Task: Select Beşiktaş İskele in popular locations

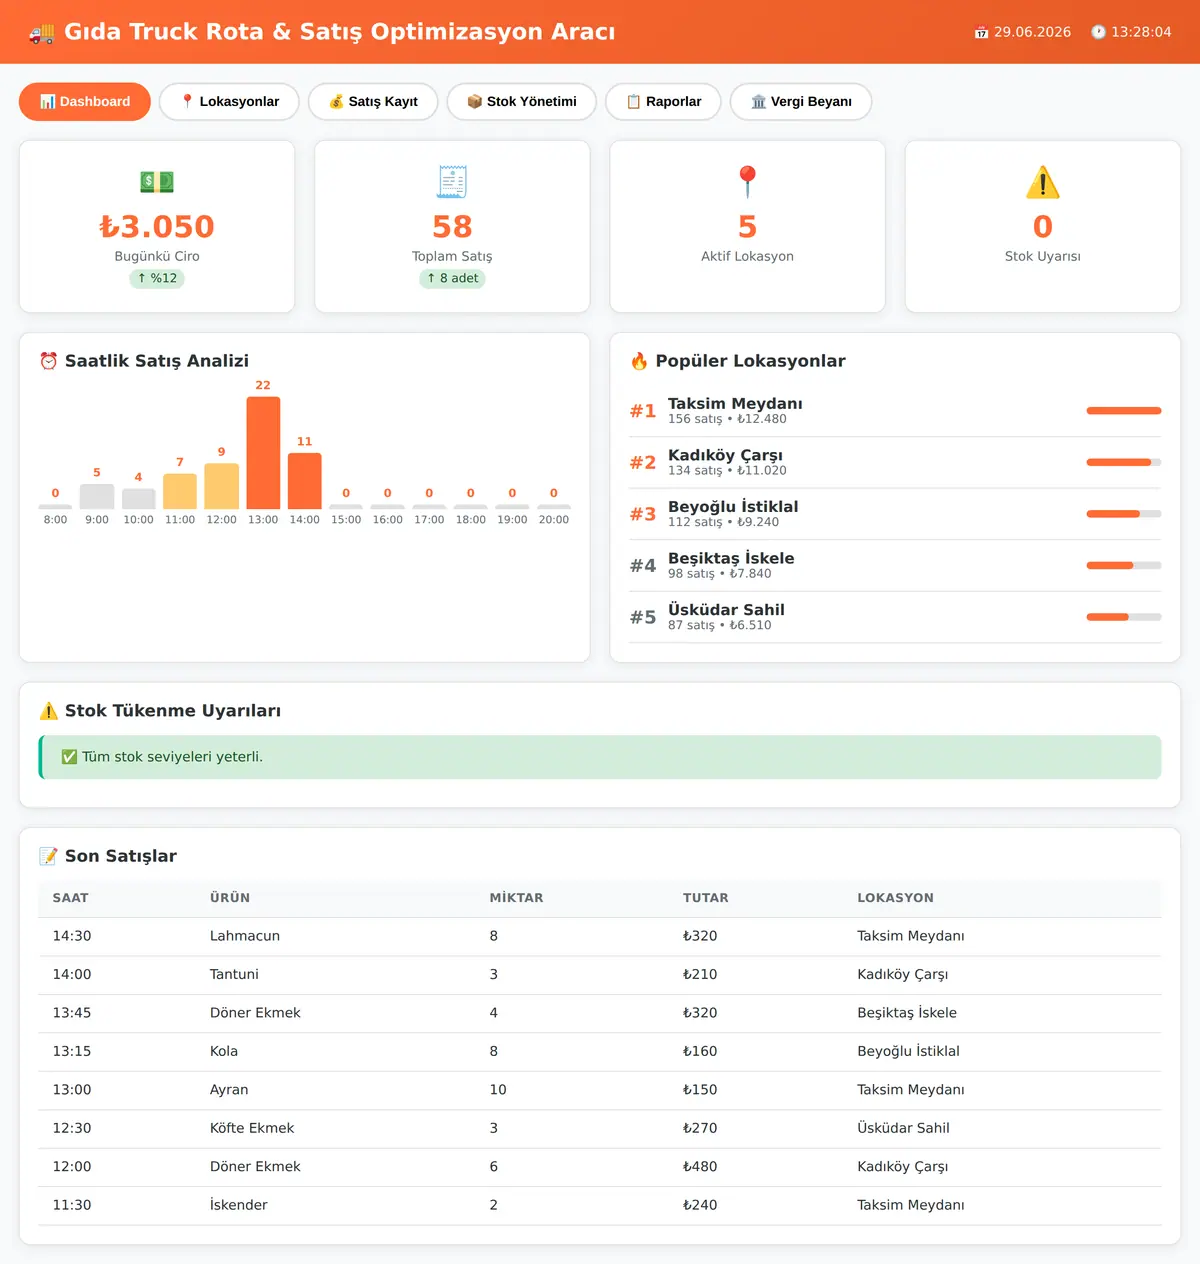Action: [895, 566]
